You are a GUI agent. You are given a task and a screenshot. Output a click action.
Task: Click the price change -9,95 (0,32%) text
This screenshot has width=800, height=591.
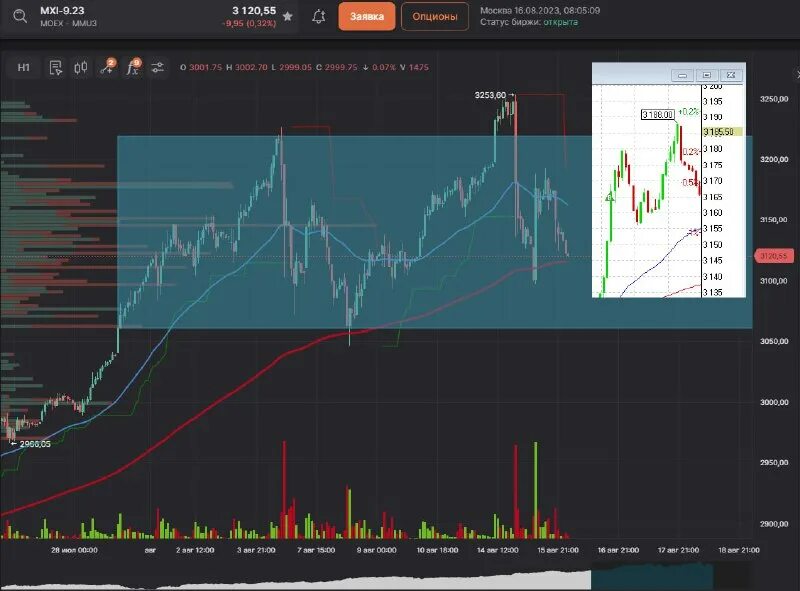click(x=249, y=23)
